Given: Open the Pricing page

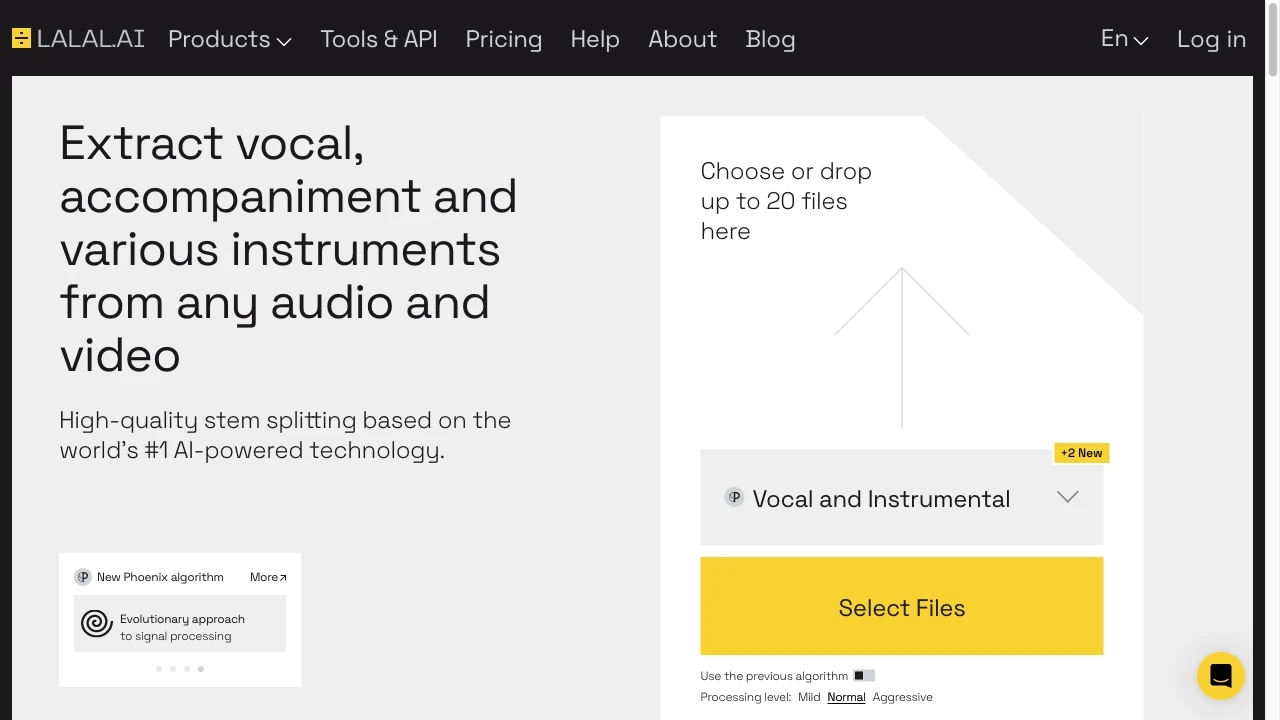Looking at the screenshot, I should coord(504,39).
